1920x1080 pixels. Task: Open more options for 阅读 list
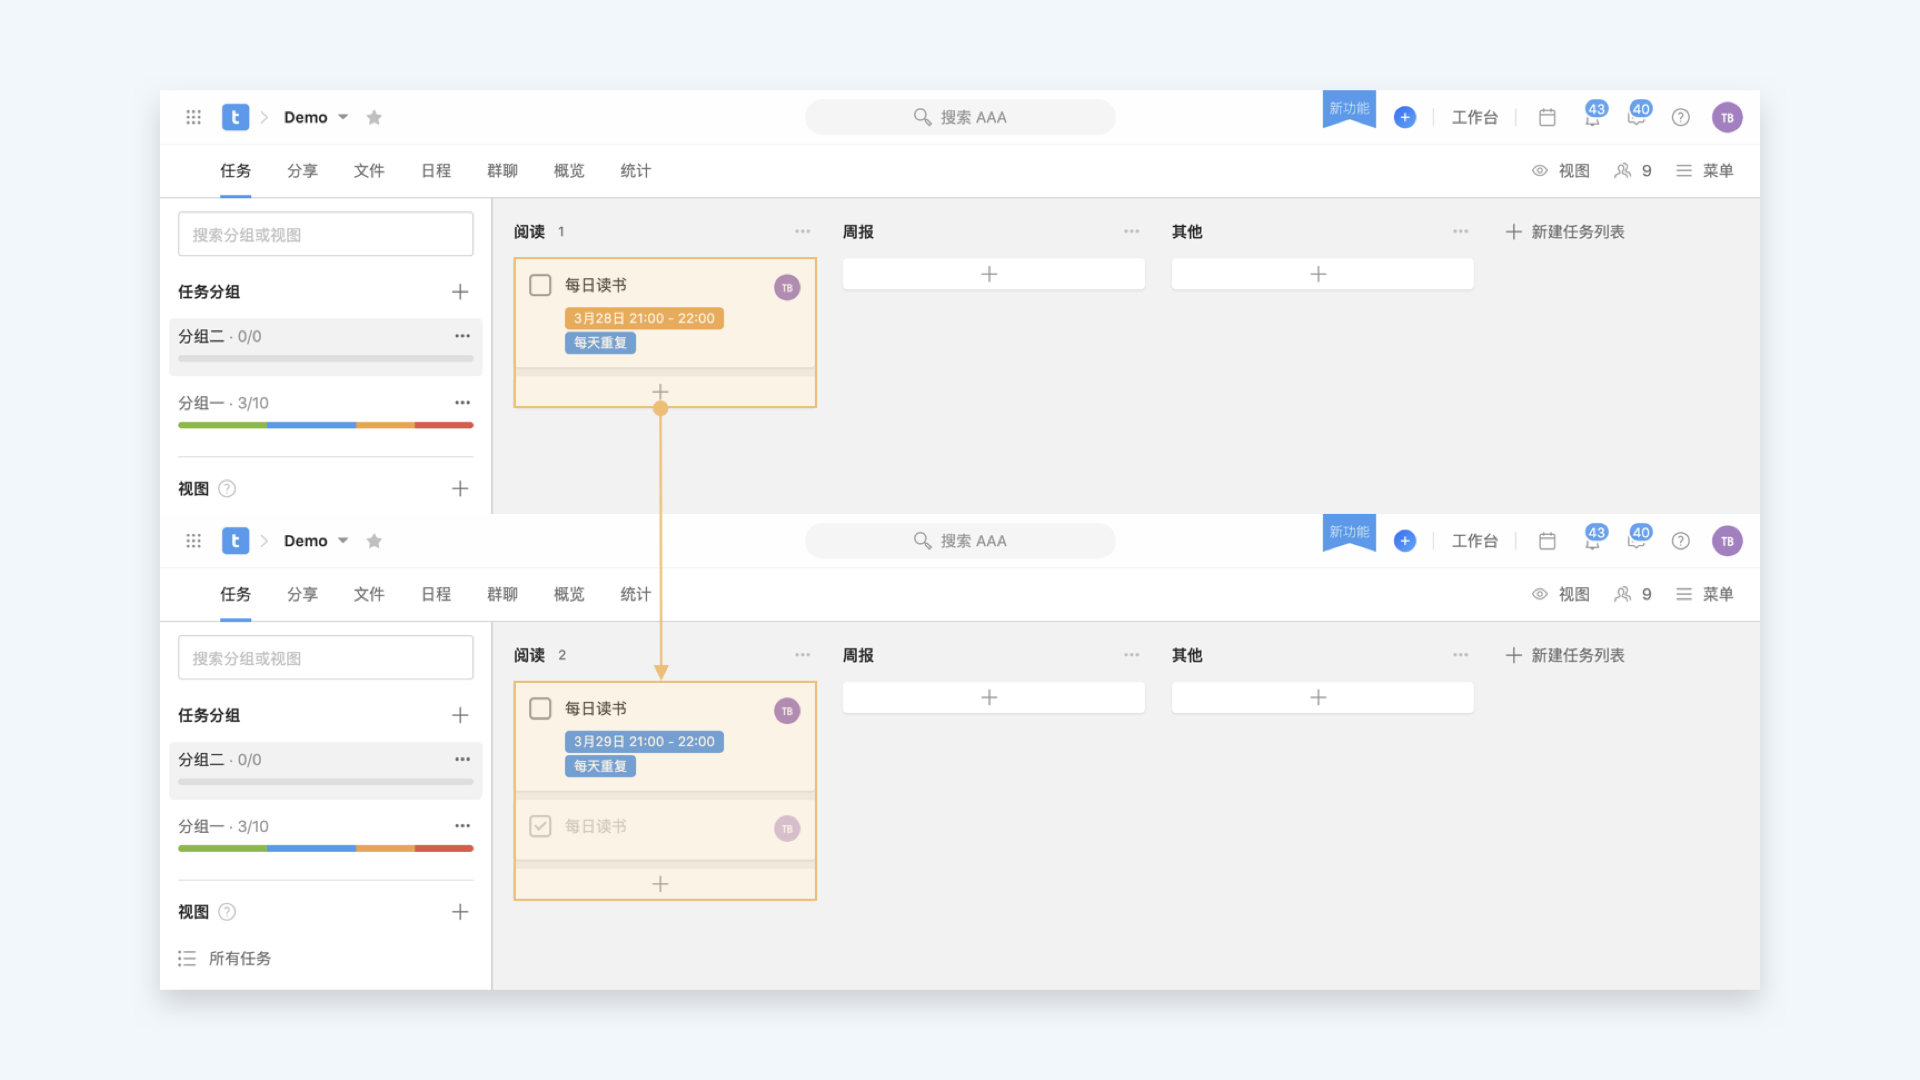tap(802, 231)
